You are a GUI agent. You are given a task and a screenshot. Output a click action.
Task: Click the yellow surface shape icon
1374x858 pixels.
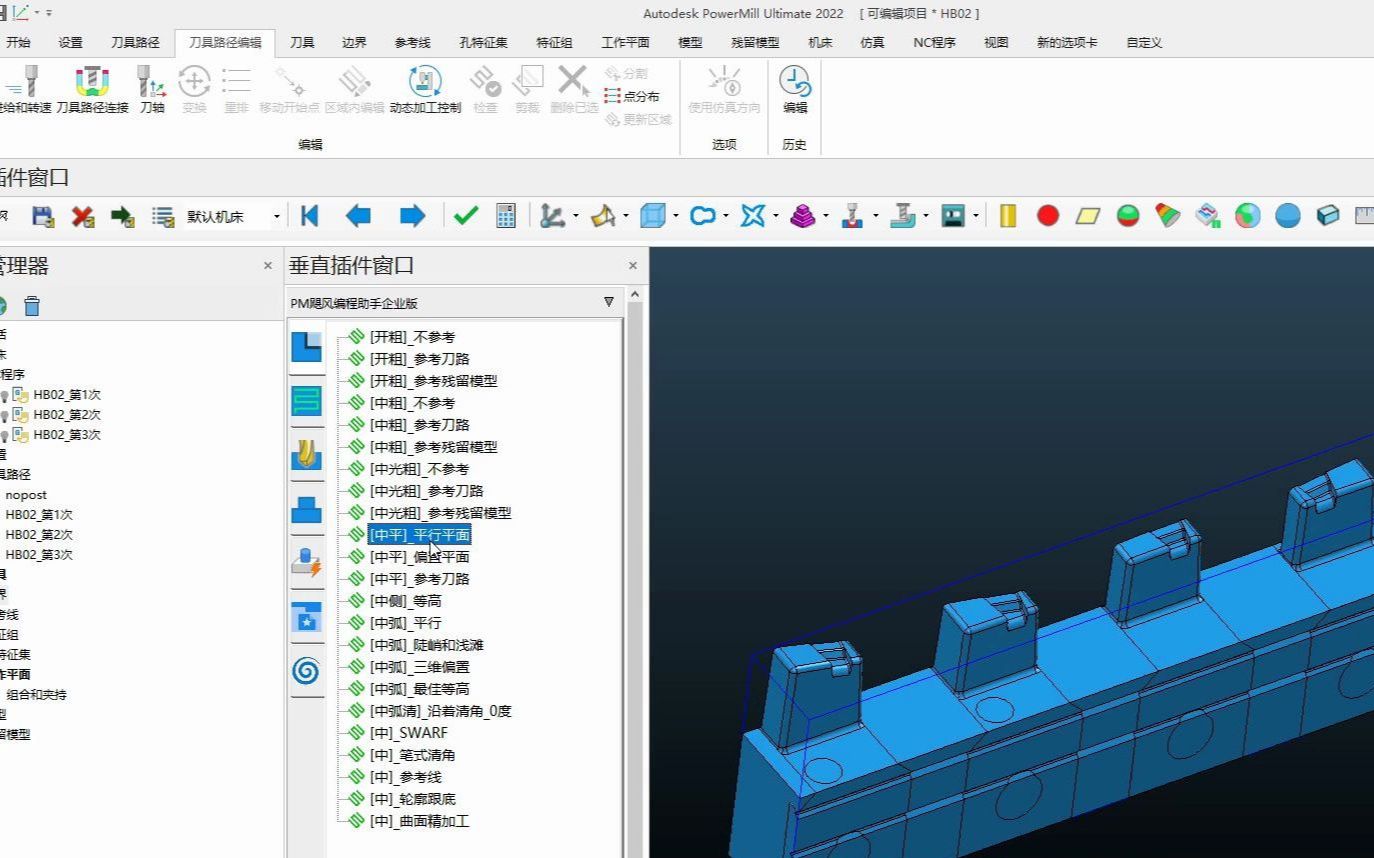[602, 216]
